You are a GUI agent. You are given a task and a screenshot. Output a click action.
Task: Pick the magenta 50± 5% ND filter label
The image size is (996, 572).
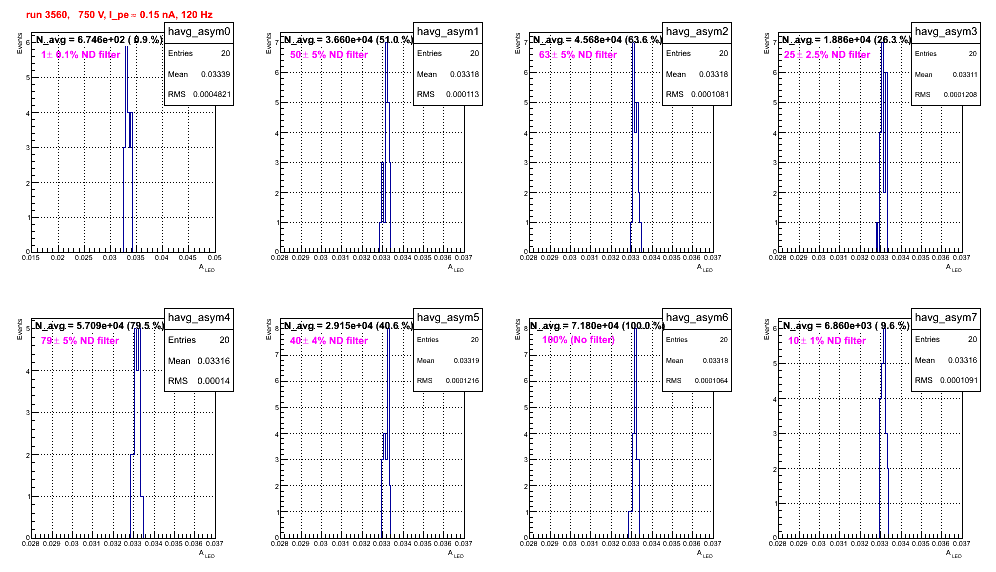coord(329,55)
